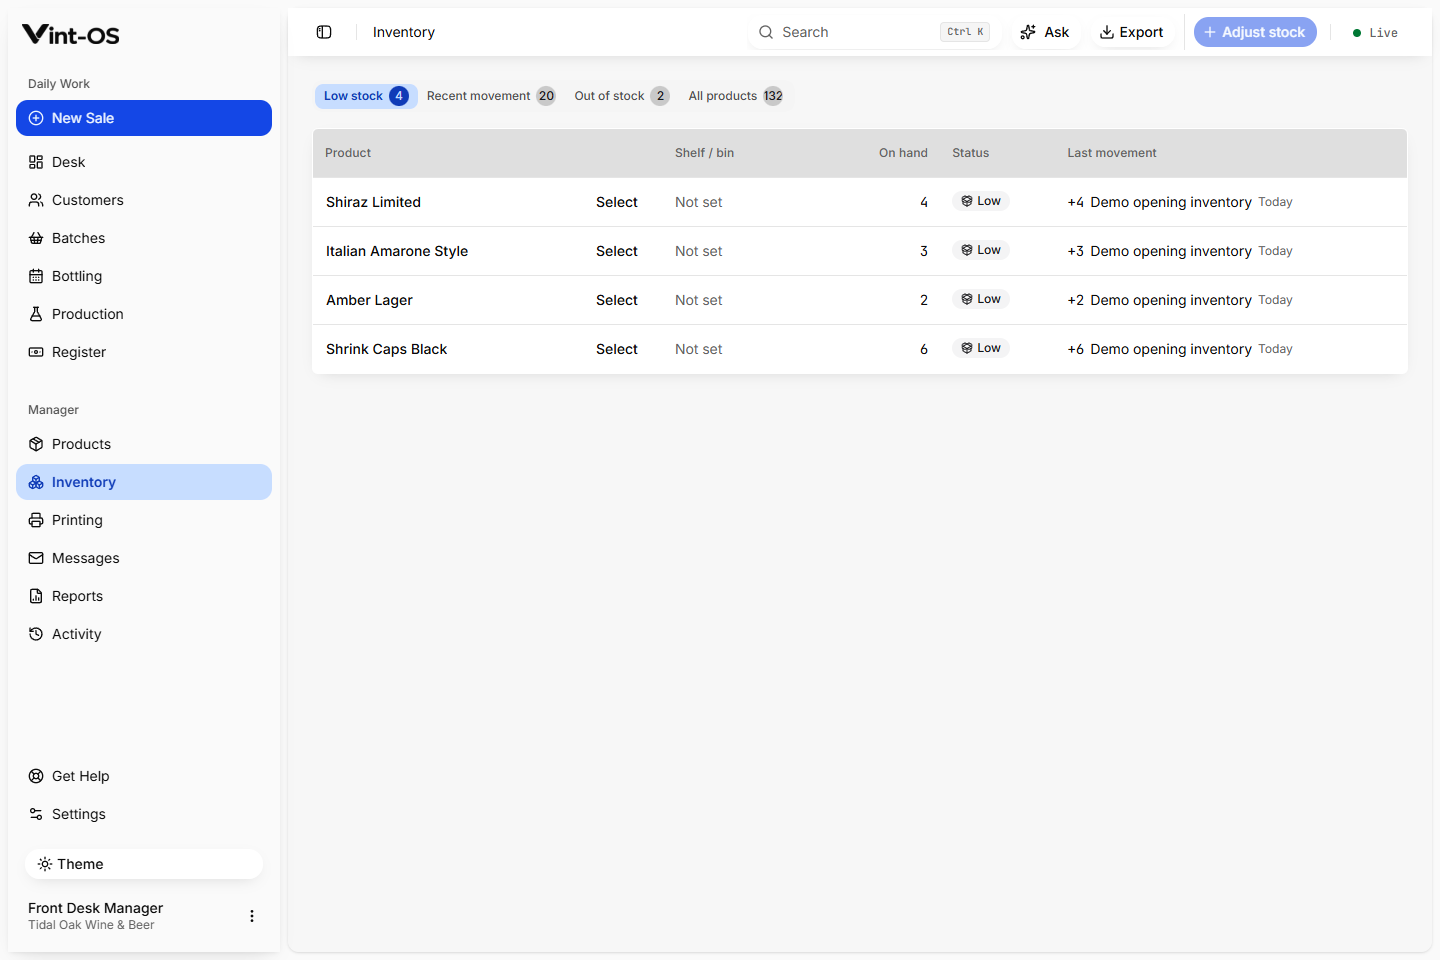Toggle the sidebar panel icon
Image resolution: width=1440 pixels, height=960 pixels.
pos(324,32)
